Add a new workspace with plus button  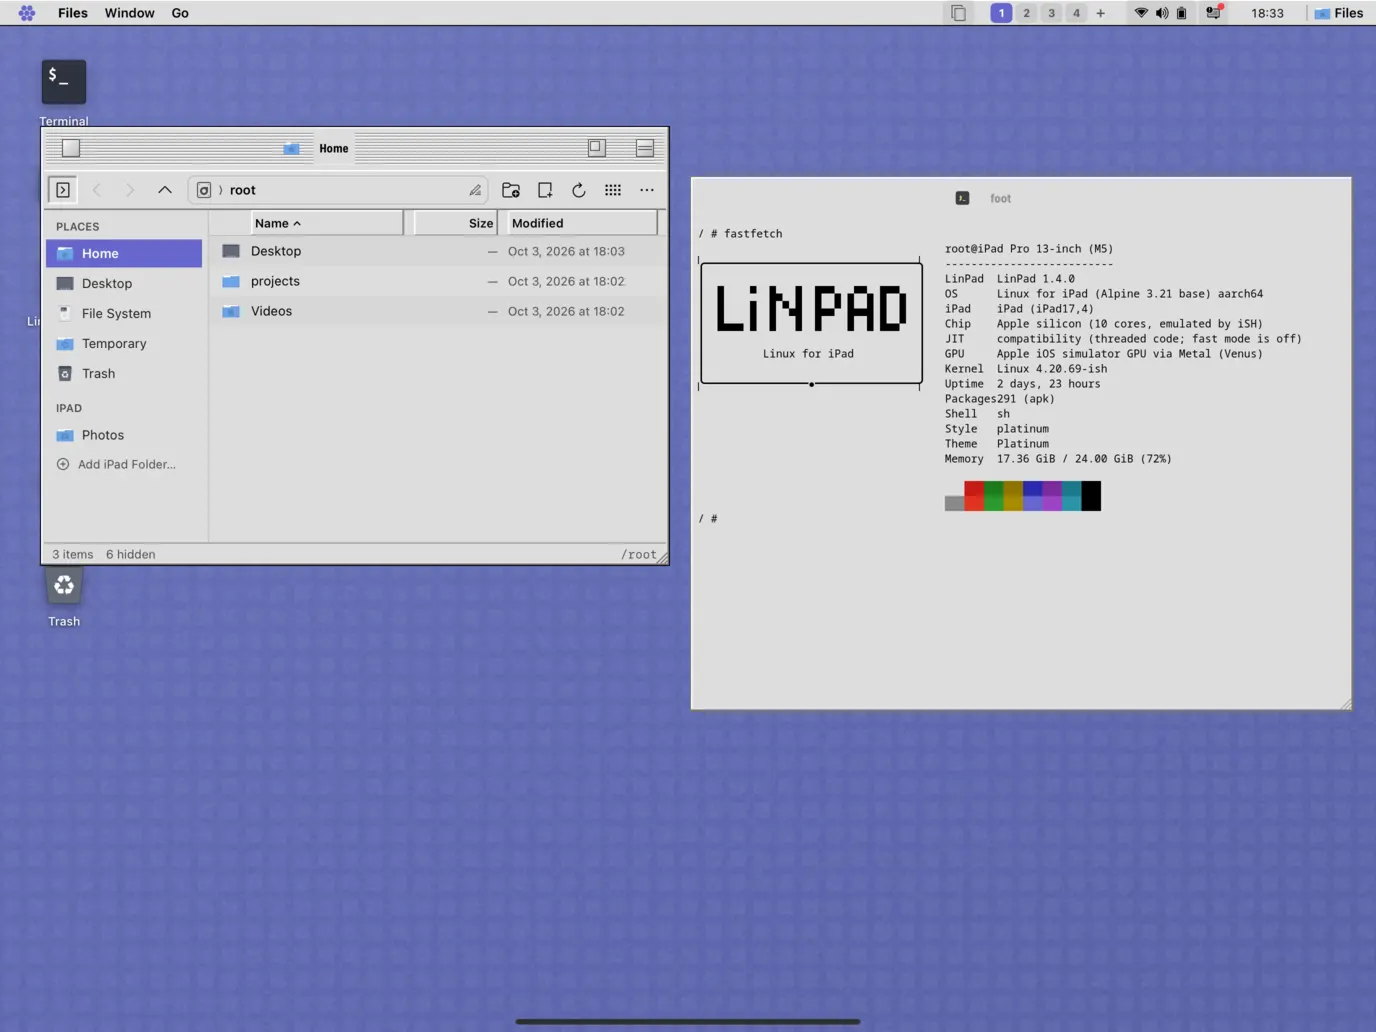pyautogui.click(x=1101, y=13)
